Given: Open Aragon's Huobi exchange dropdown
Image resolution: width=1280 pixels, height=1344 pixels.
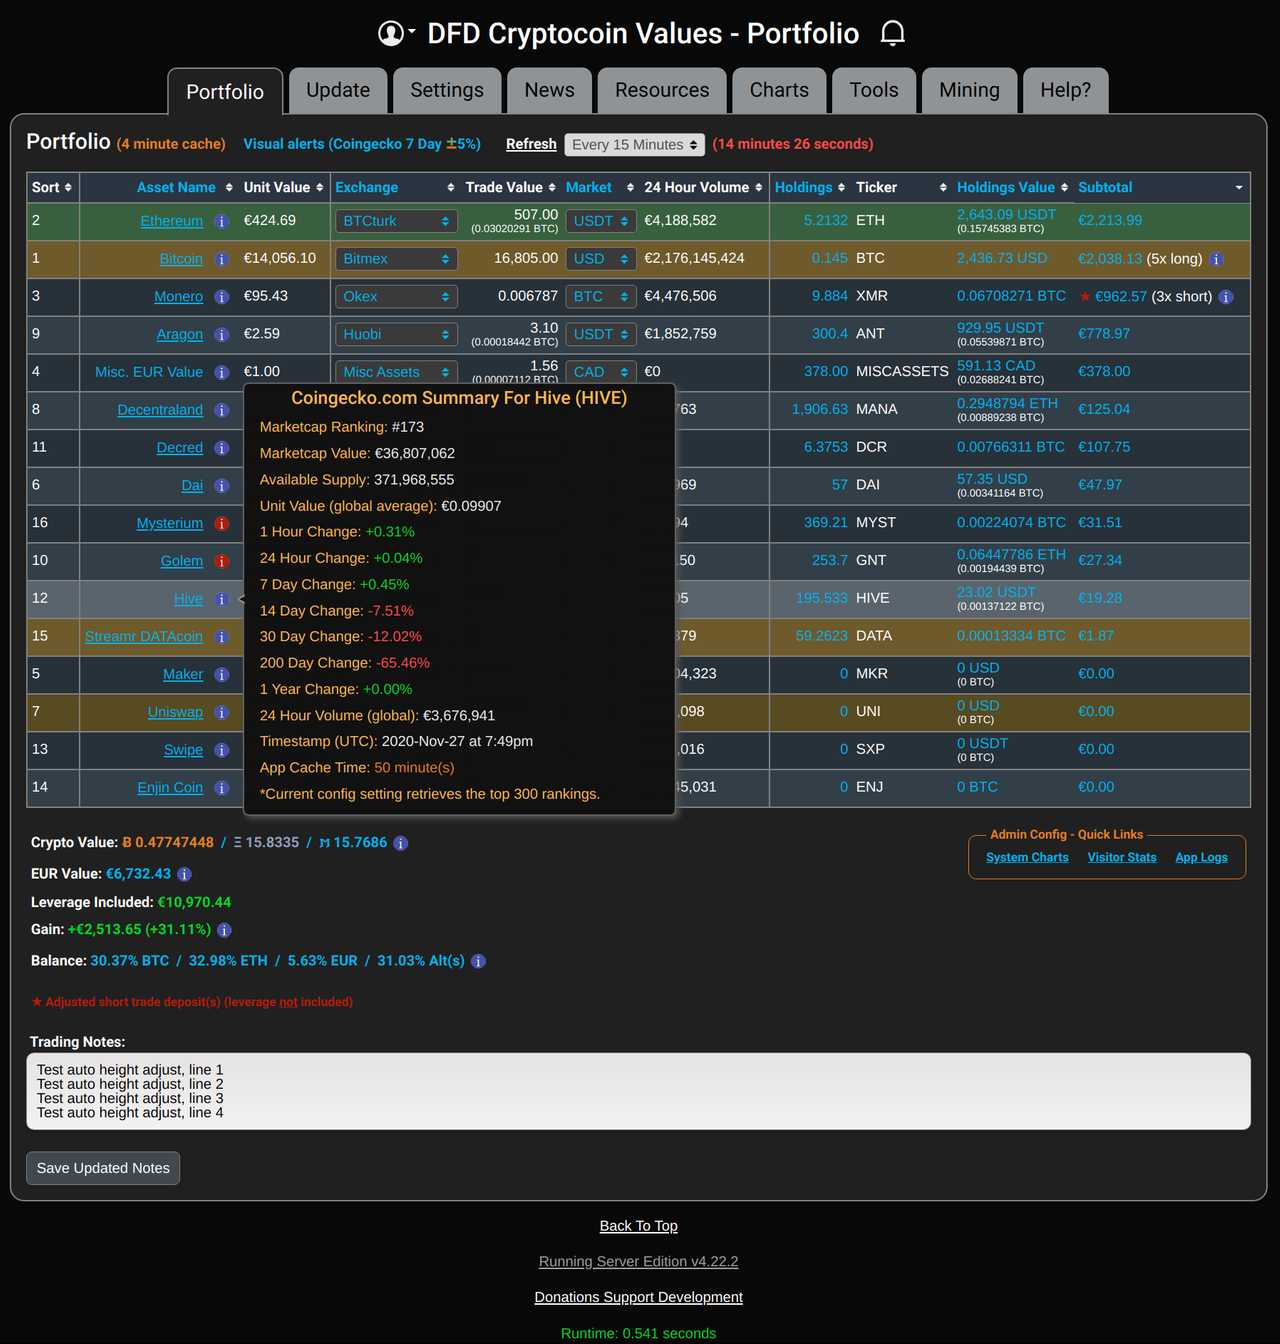Looking at the screenshot, I should tap(396, 335).
